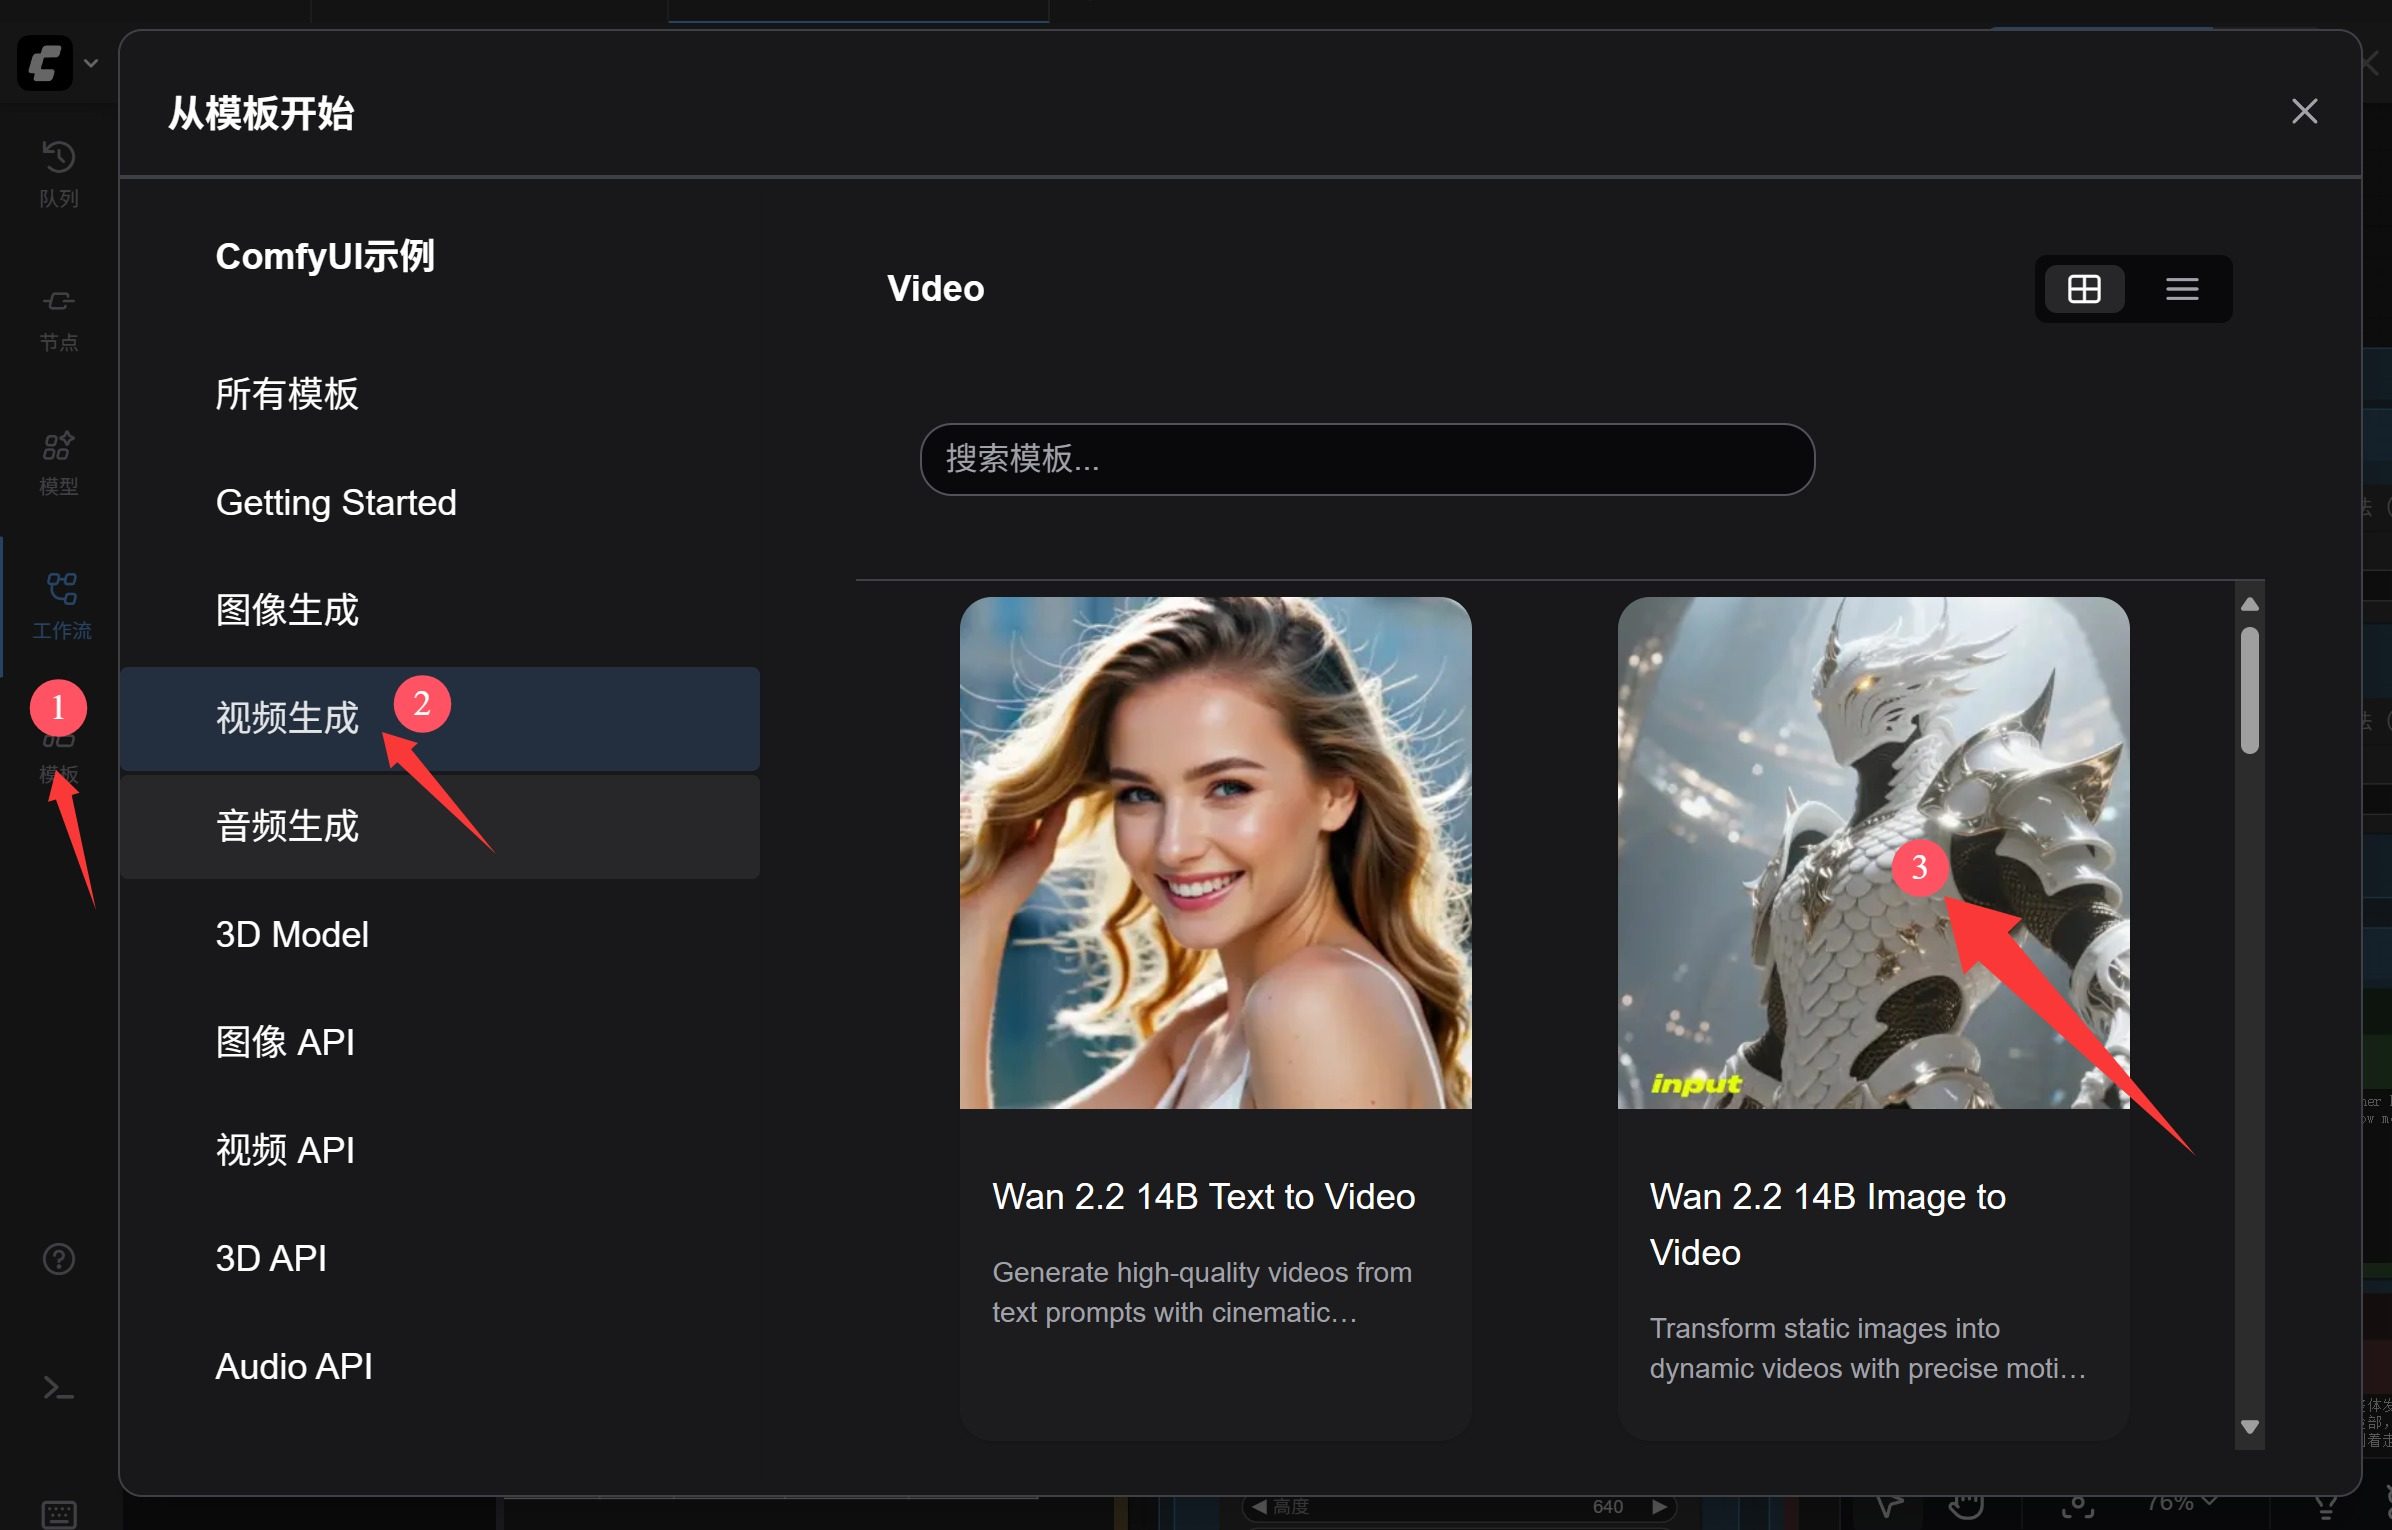Viewport: 2392px width, 1530px height.
Task: Click scrollbar up arrow in template list
Action: [2250, 604]
